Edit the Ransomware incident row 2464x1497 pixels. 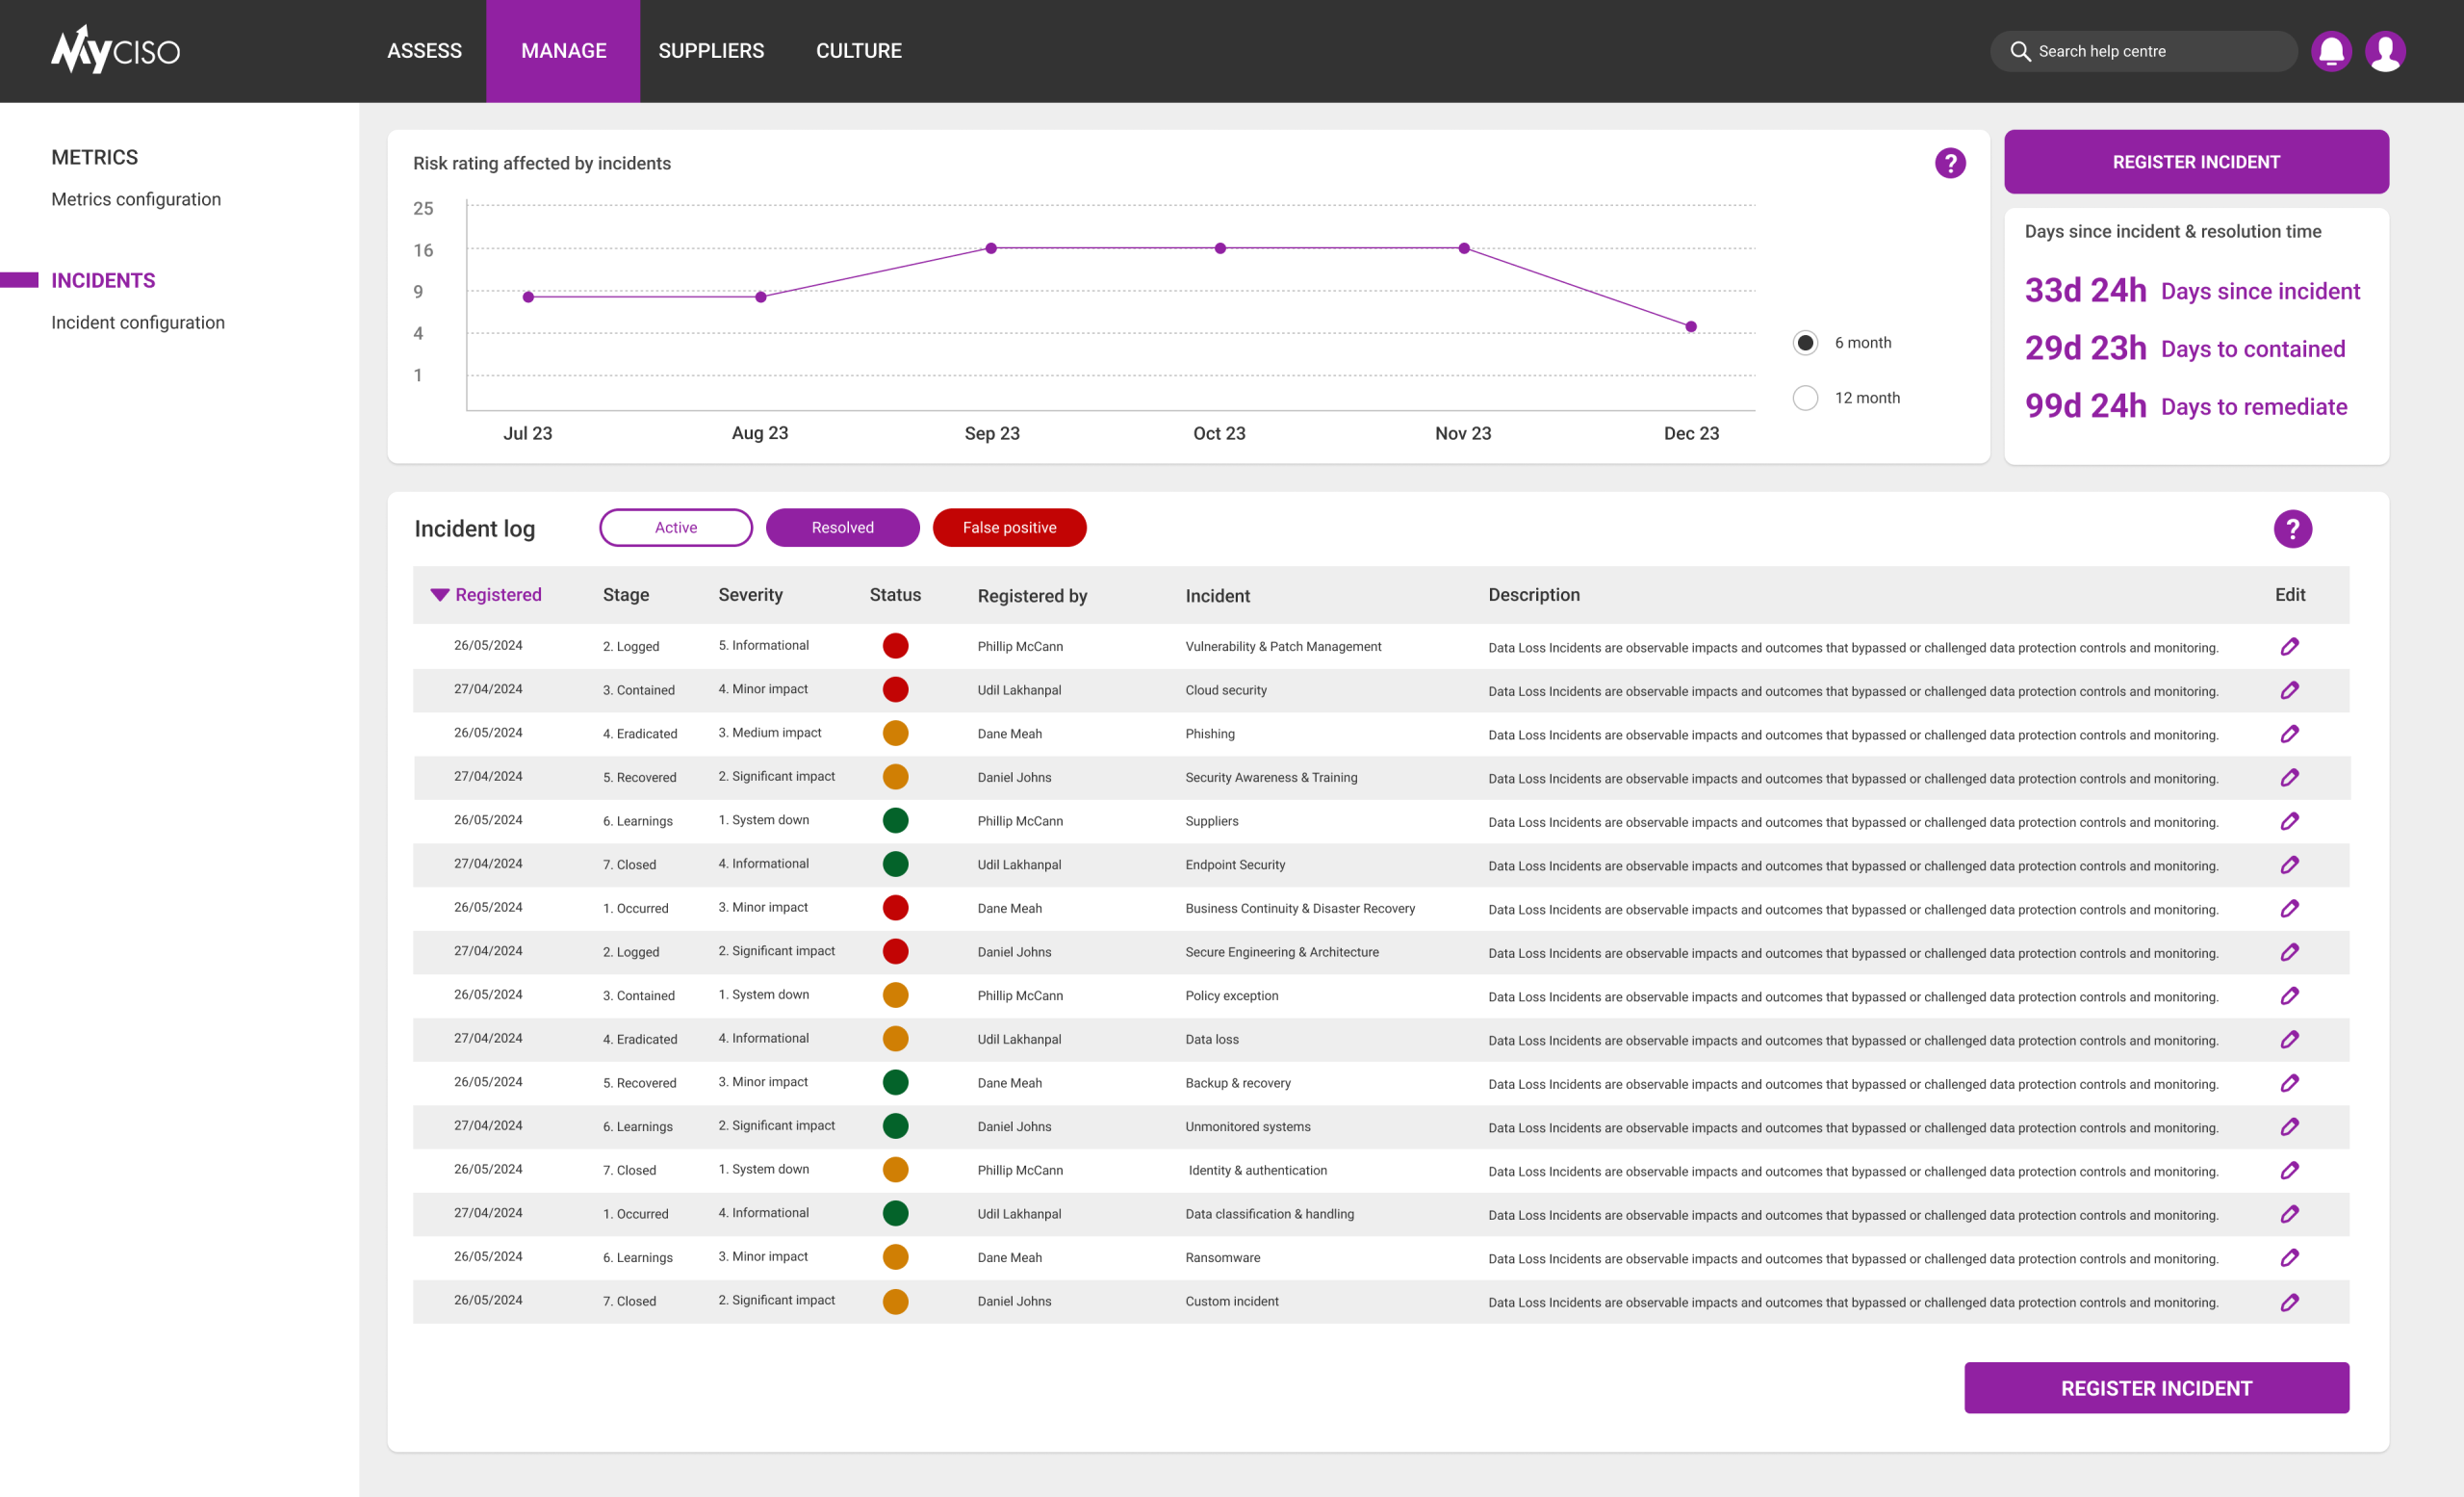click(x=2289, y=1258)
